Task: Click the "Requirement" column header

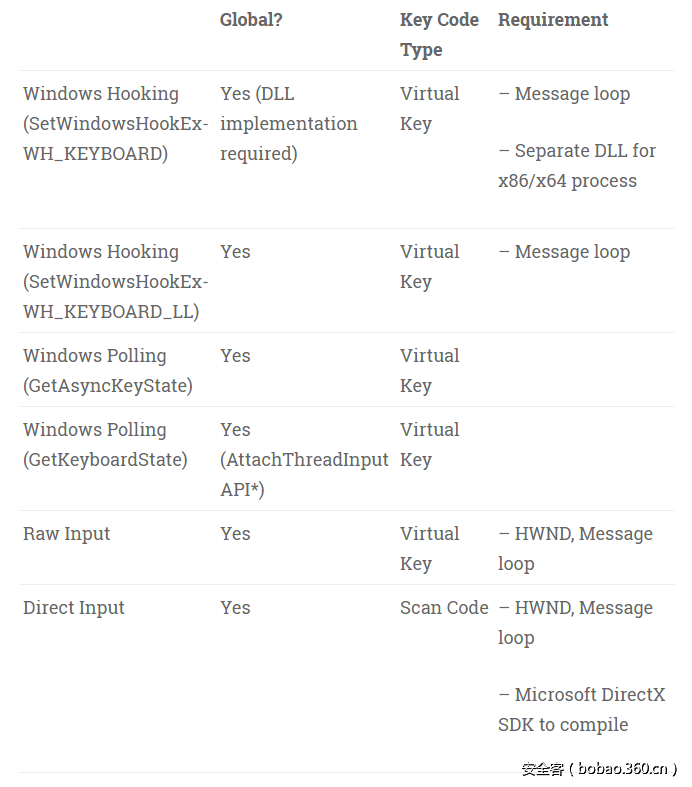Action: point(553,20)
